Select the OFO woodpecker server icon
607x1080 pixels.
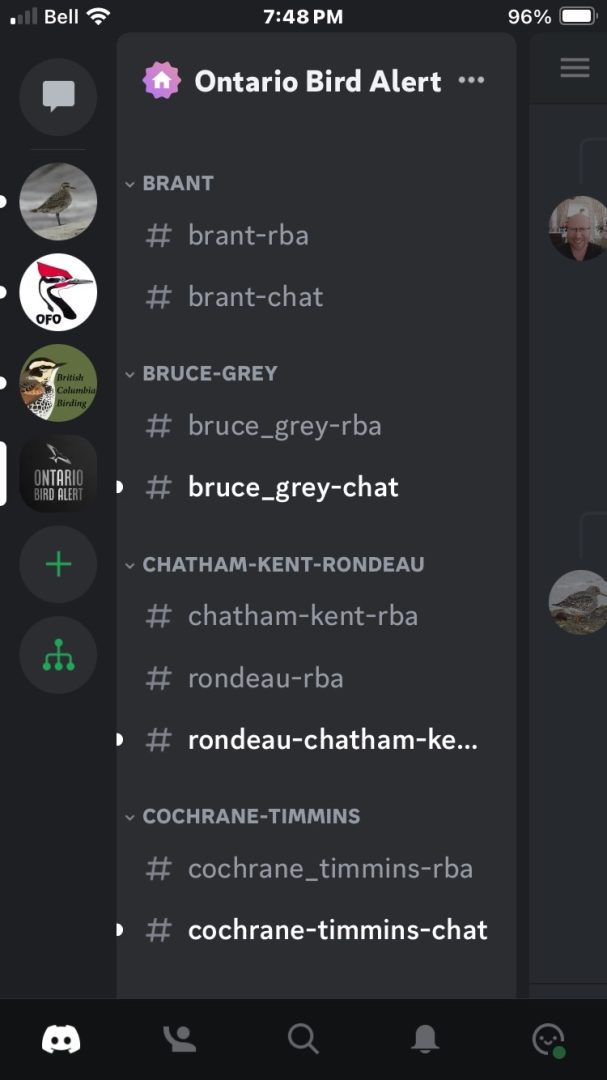point(59,292)
